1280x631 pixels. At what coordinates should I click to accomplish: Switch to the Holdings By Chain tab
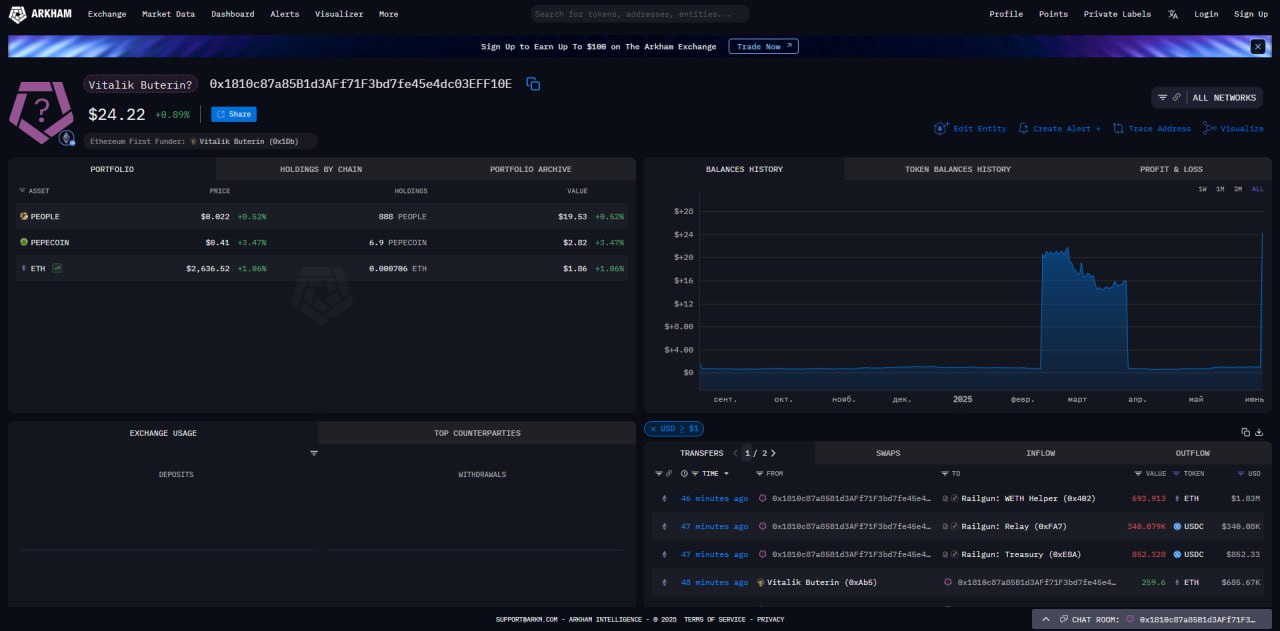coord(321,169)
